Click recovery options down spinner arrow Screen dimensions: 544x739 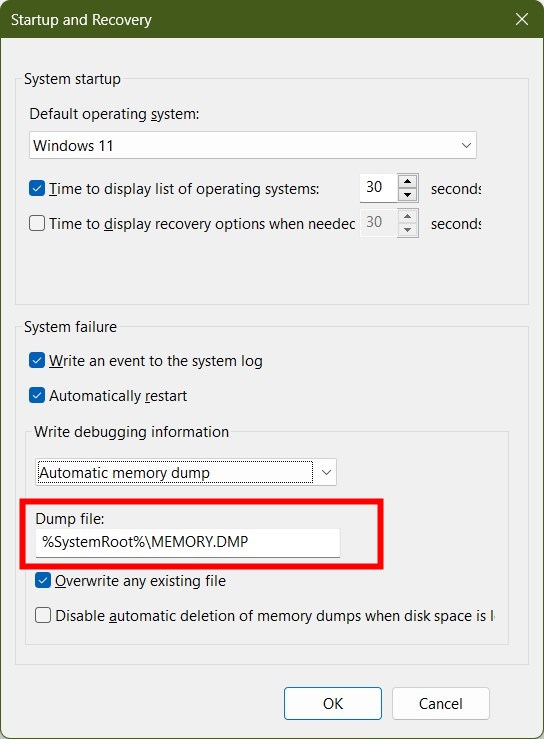tap(408, 230)
